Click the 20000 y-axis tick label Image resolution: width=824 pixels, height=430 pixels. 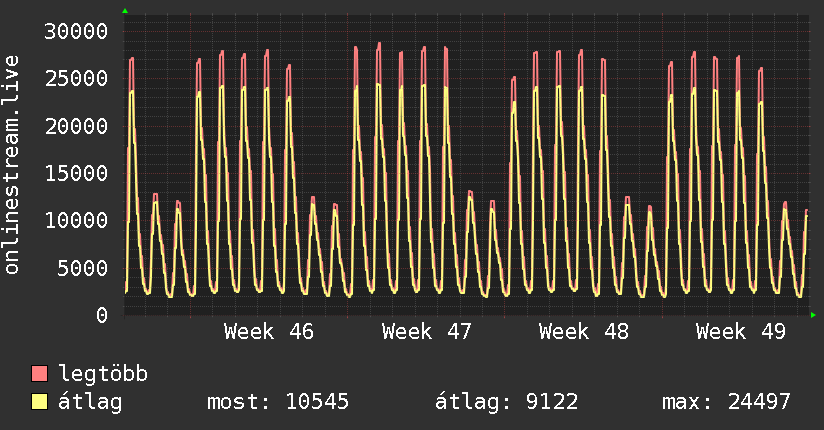coord(77,126)
